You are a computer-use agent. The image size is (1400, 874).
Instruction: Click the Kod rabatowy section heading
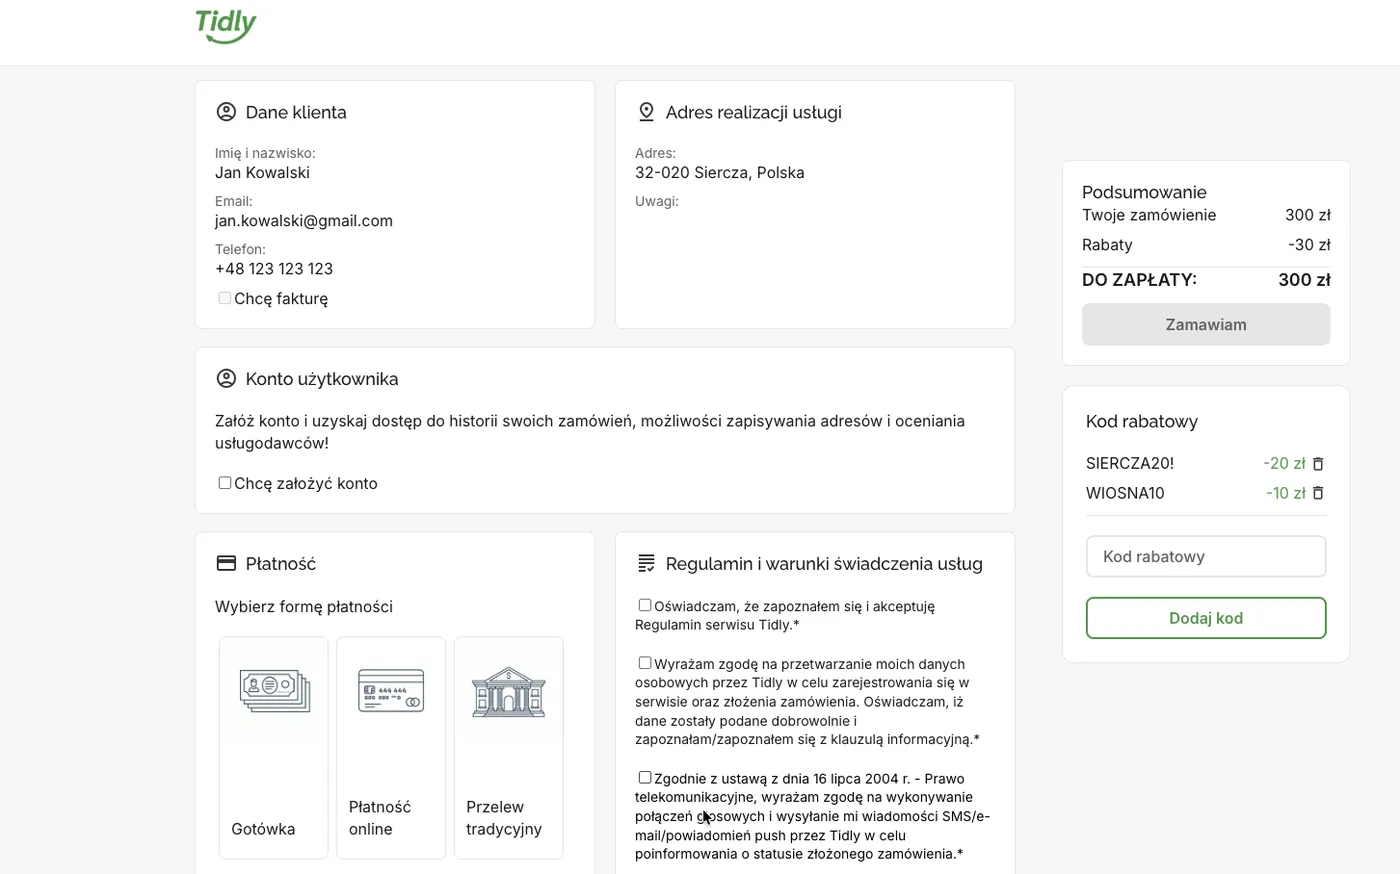click(1142, 422)
